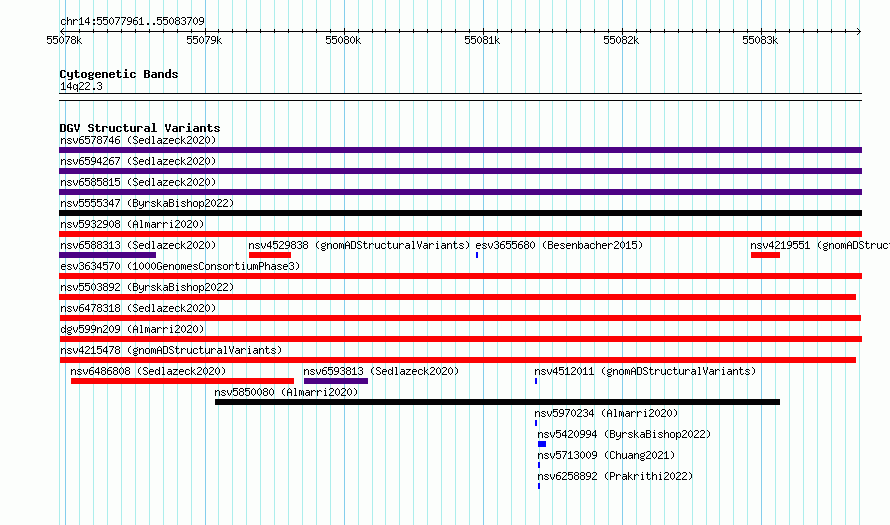The width and height of the screenshot is (890, 525).
Task: Click the Cytogenetic Bands track title
Action: coord(119,74)
